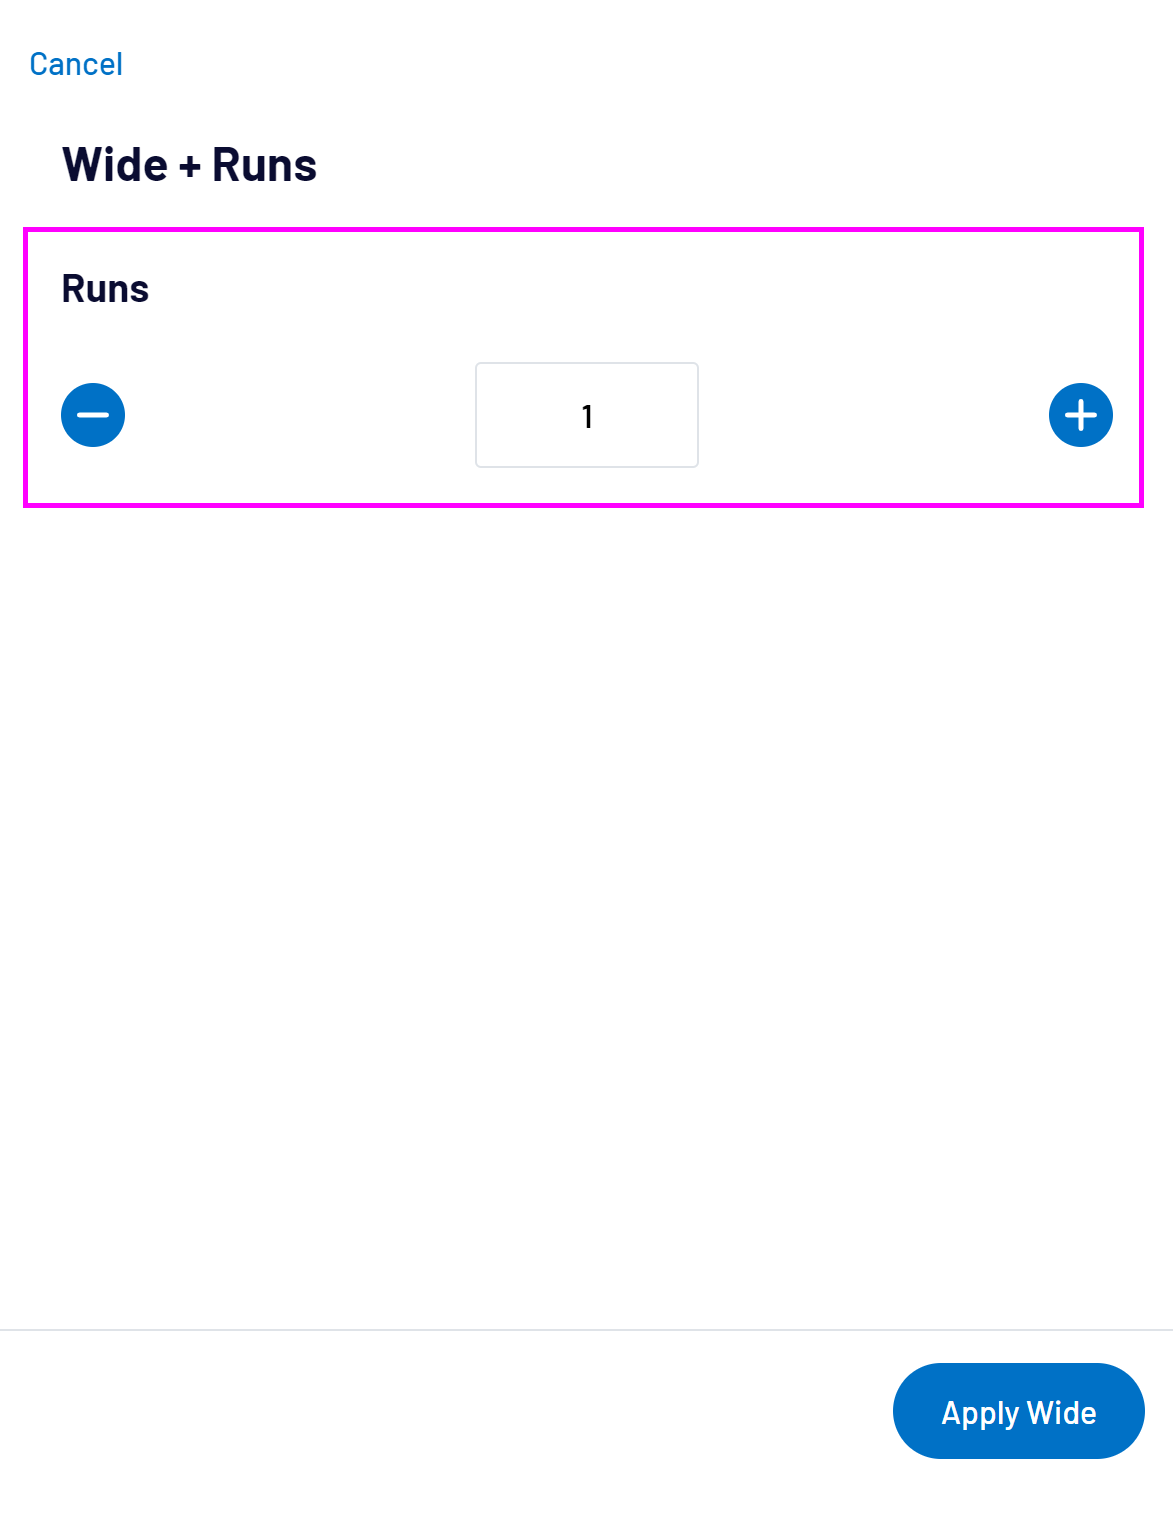The height and width of the screenshot is (1520, 1173).
Task: Tap the Cancel link
Action: pos(76,64)
